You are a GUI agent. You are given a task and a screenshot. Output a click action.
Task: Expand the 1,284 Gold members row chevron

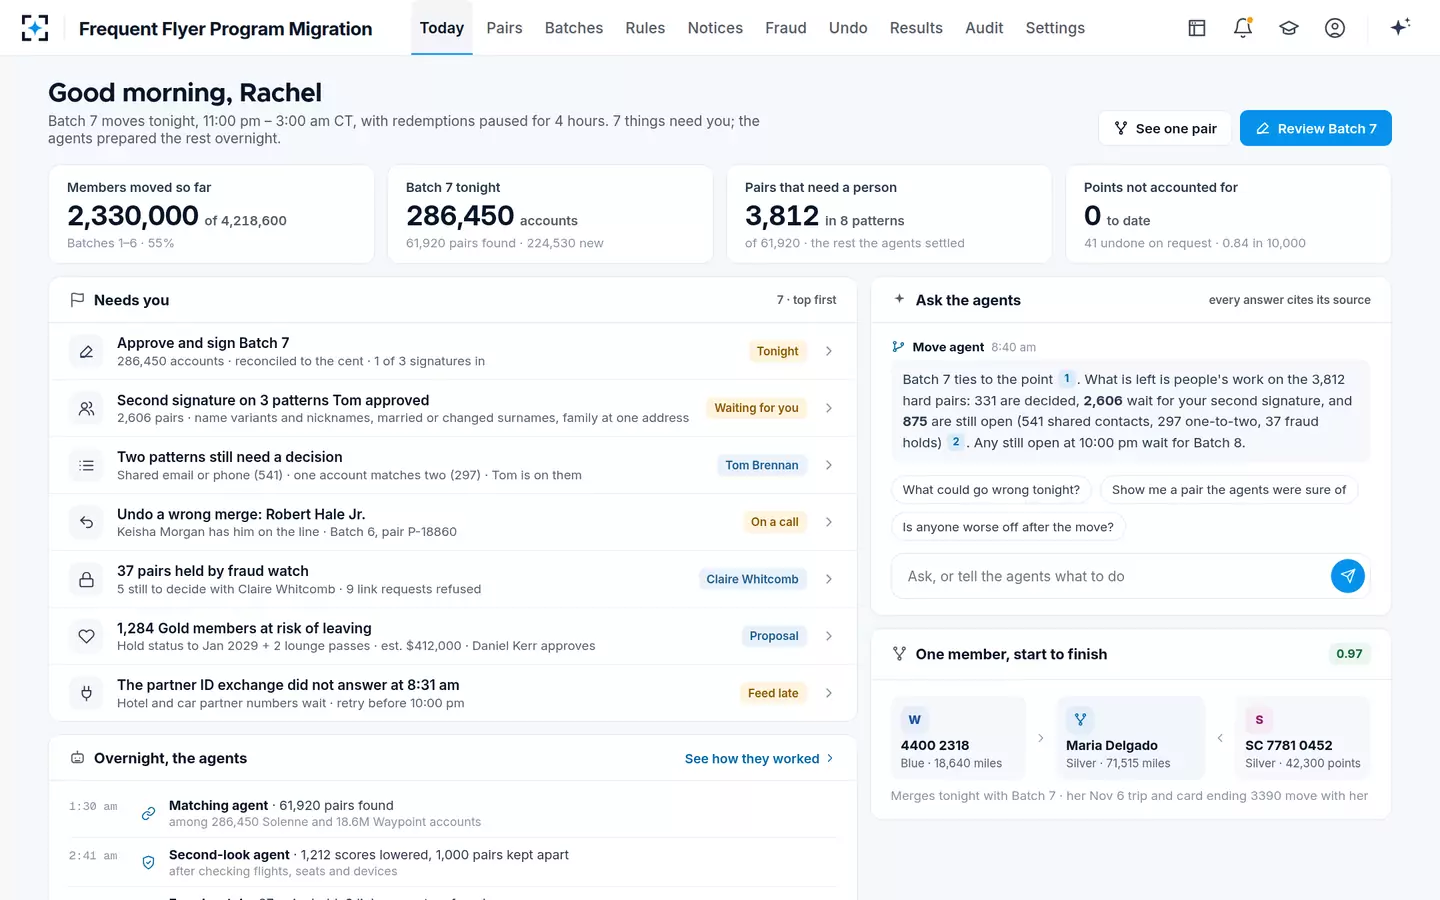click(829, 636)
